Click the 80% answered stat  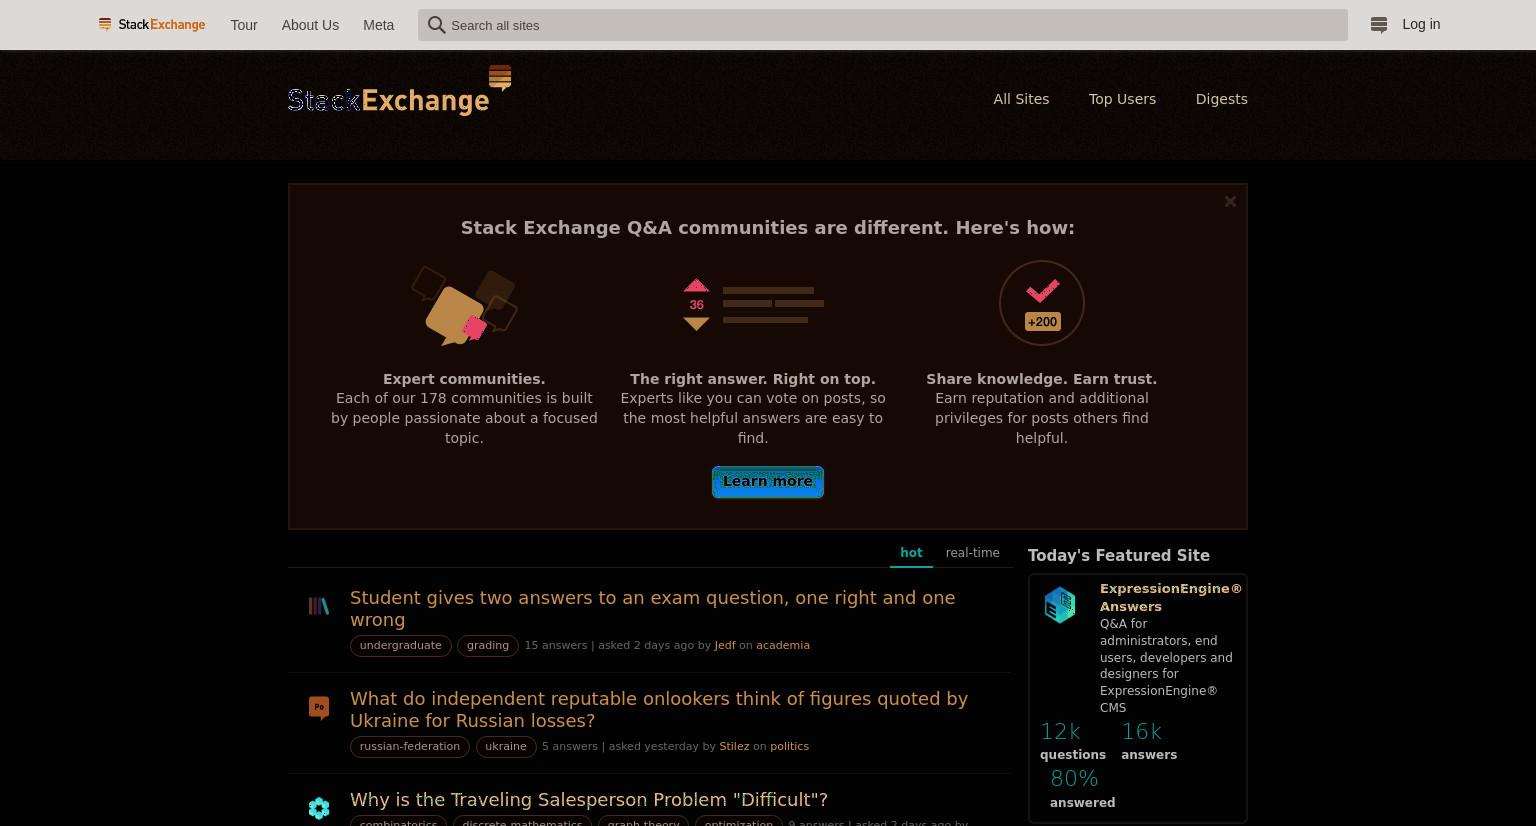click(1082, 788)
